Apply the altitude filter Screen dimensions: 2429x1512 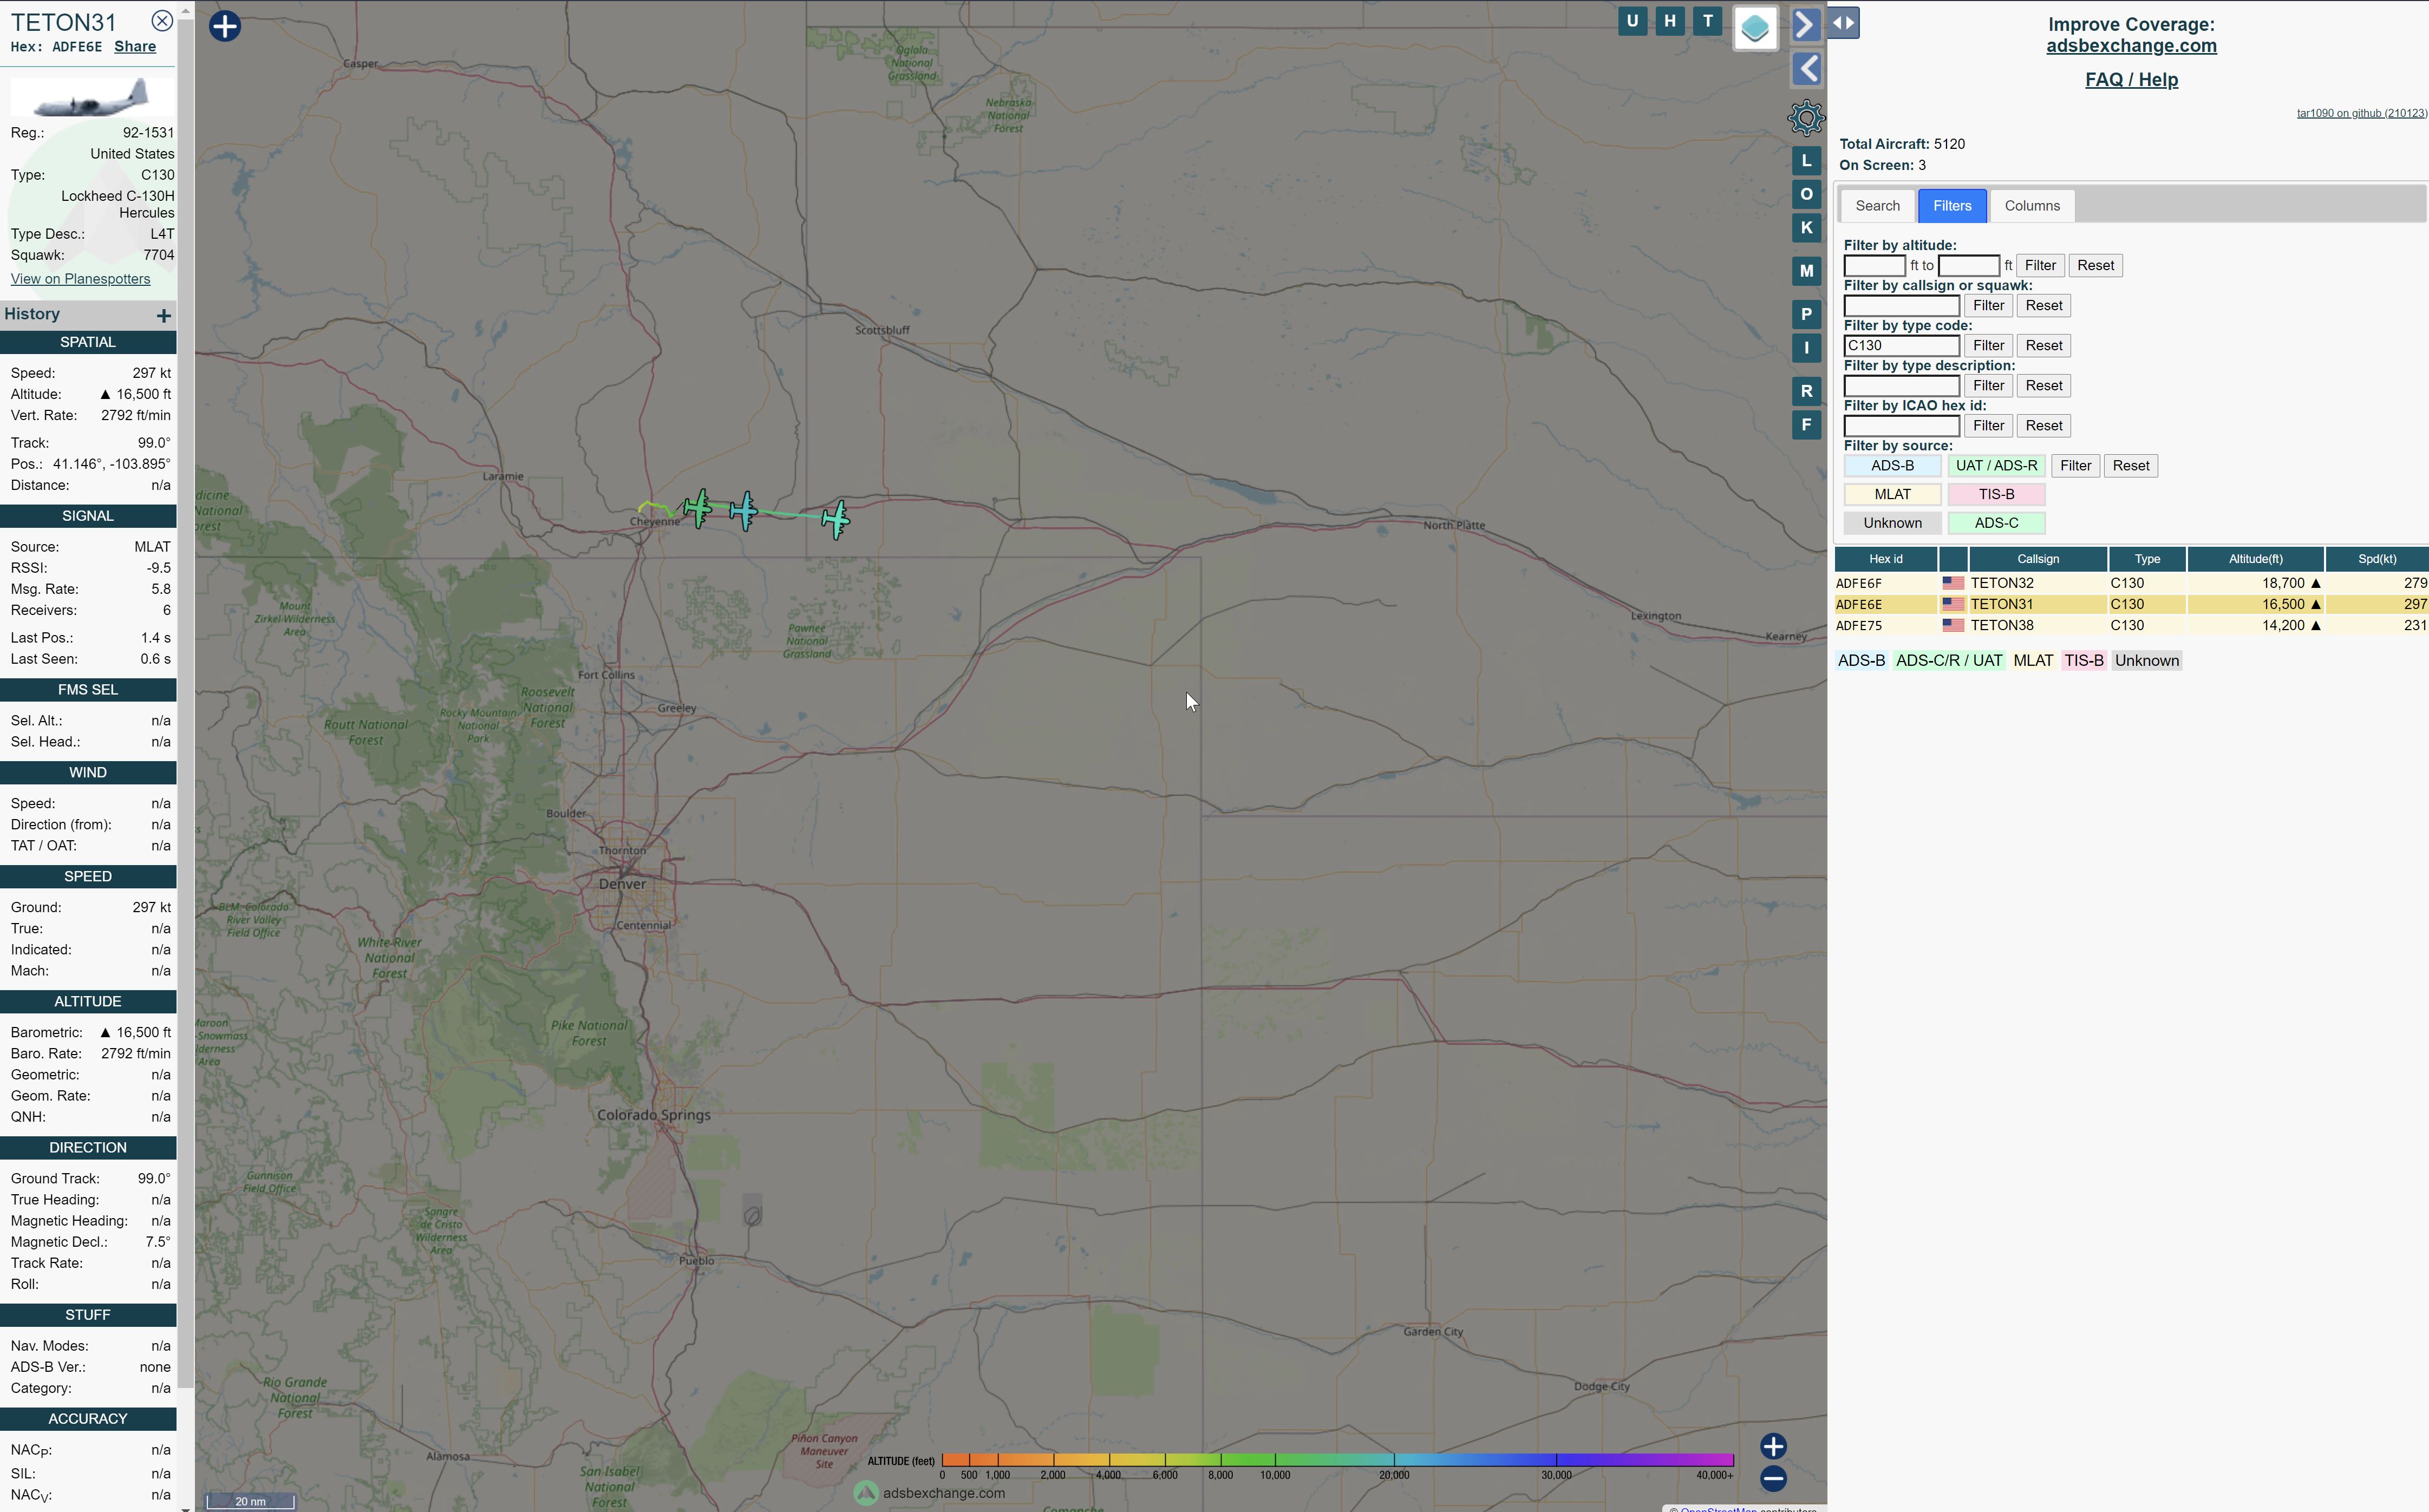coord(2040,266)
